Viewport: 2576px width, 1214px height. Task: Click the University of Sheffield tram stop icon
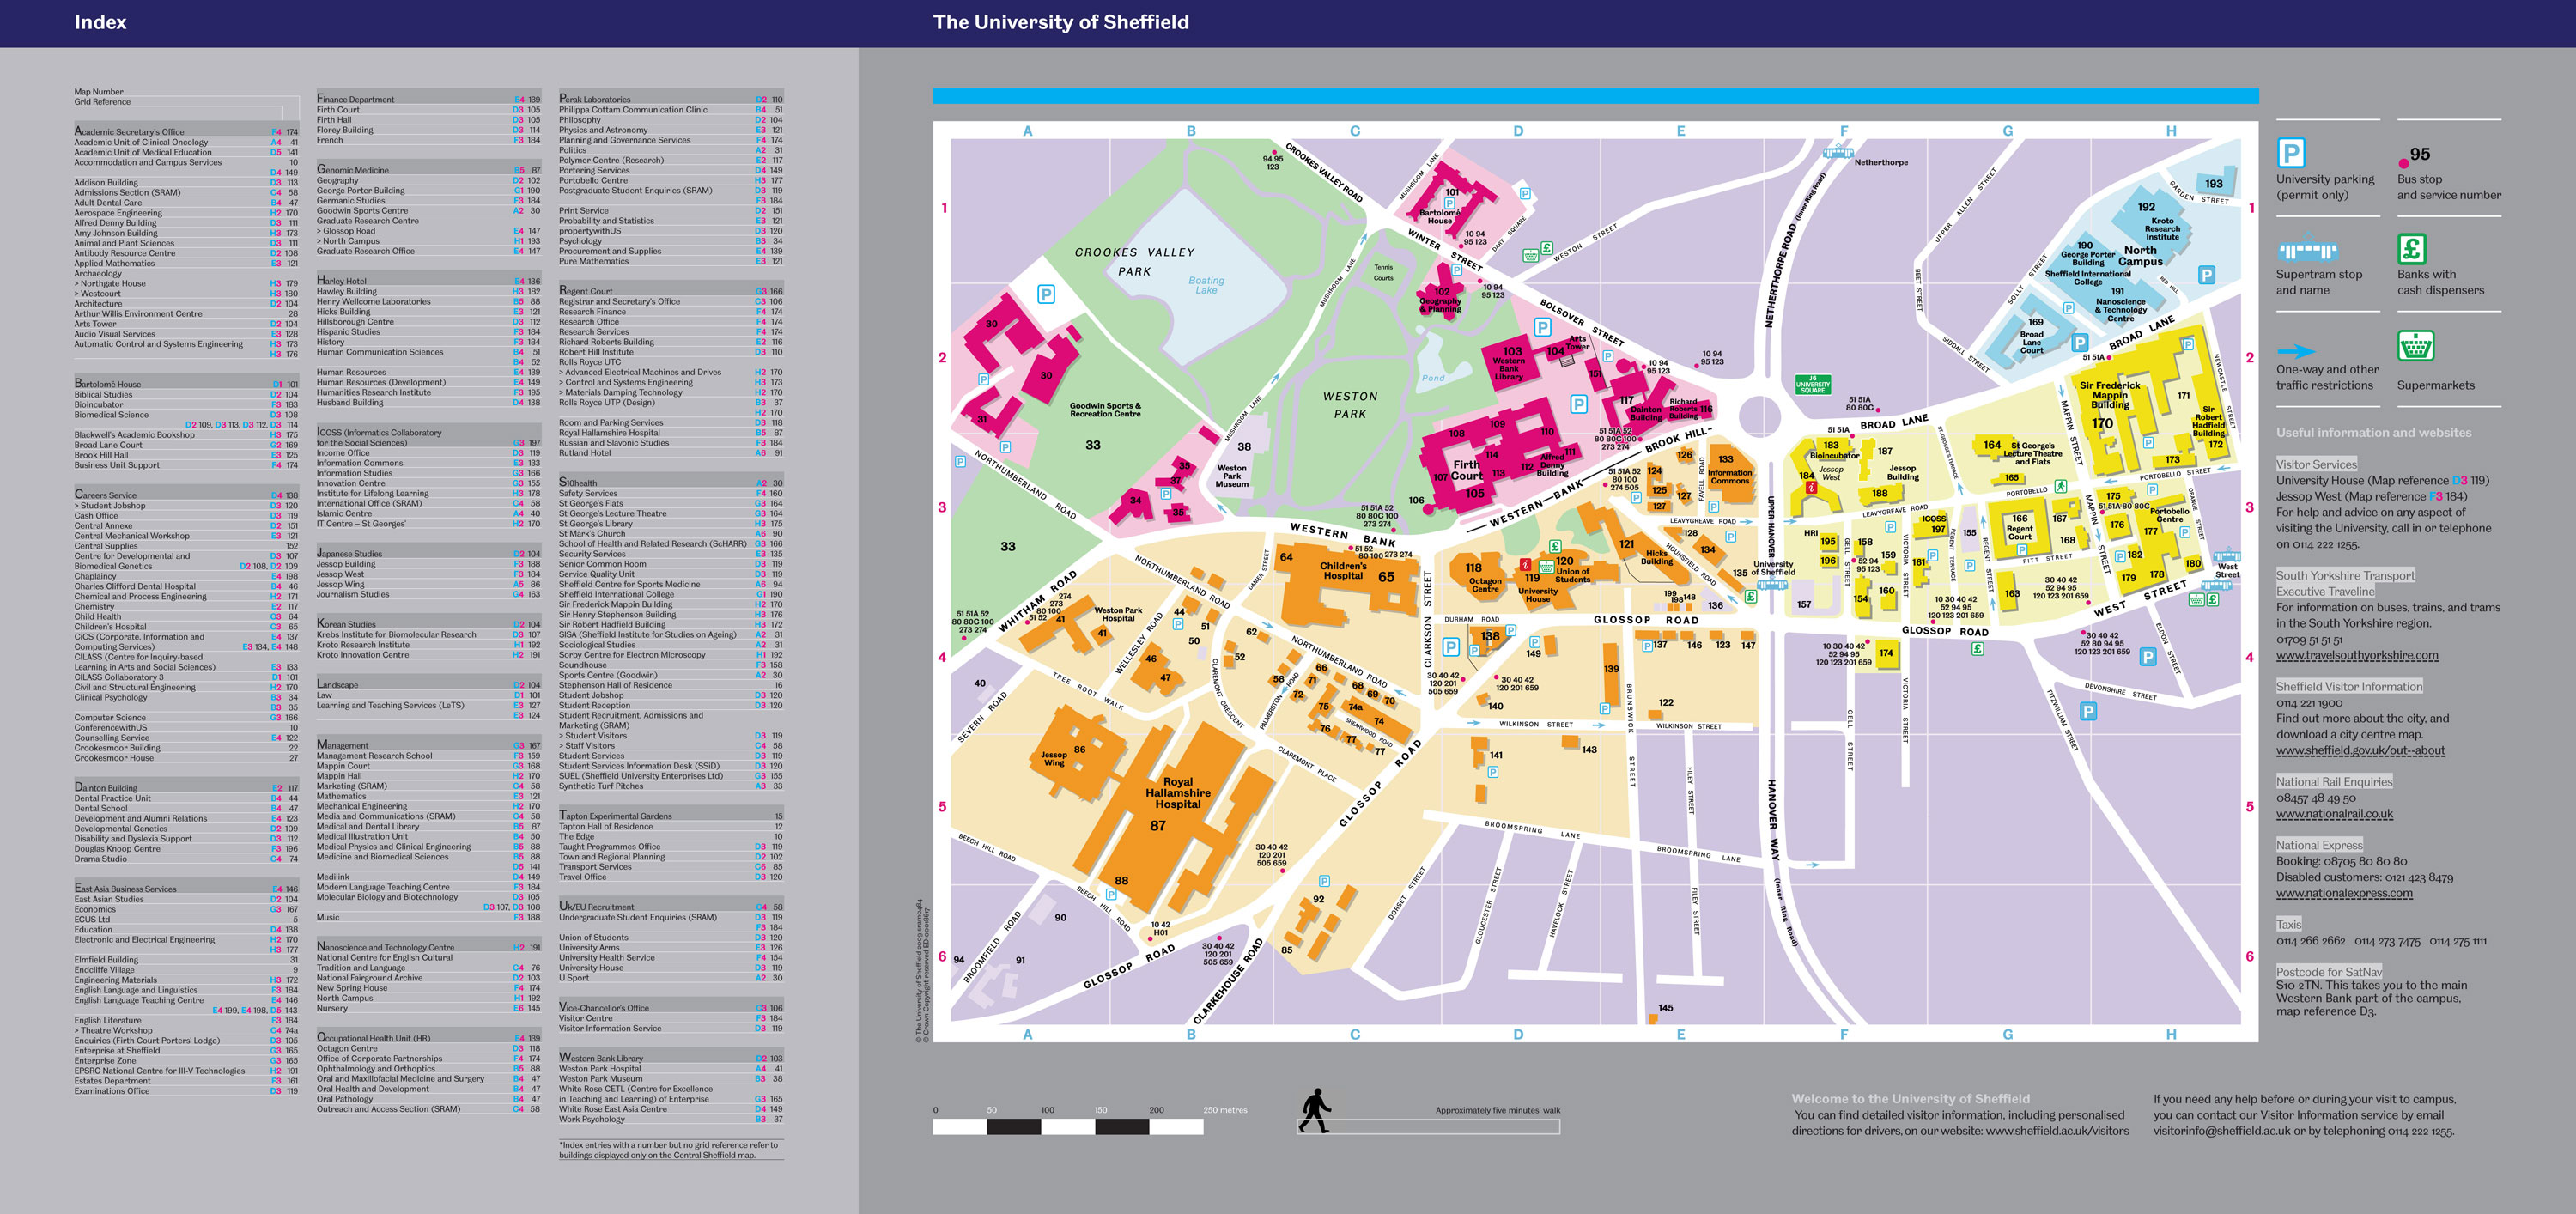(x=1772, y=583)
